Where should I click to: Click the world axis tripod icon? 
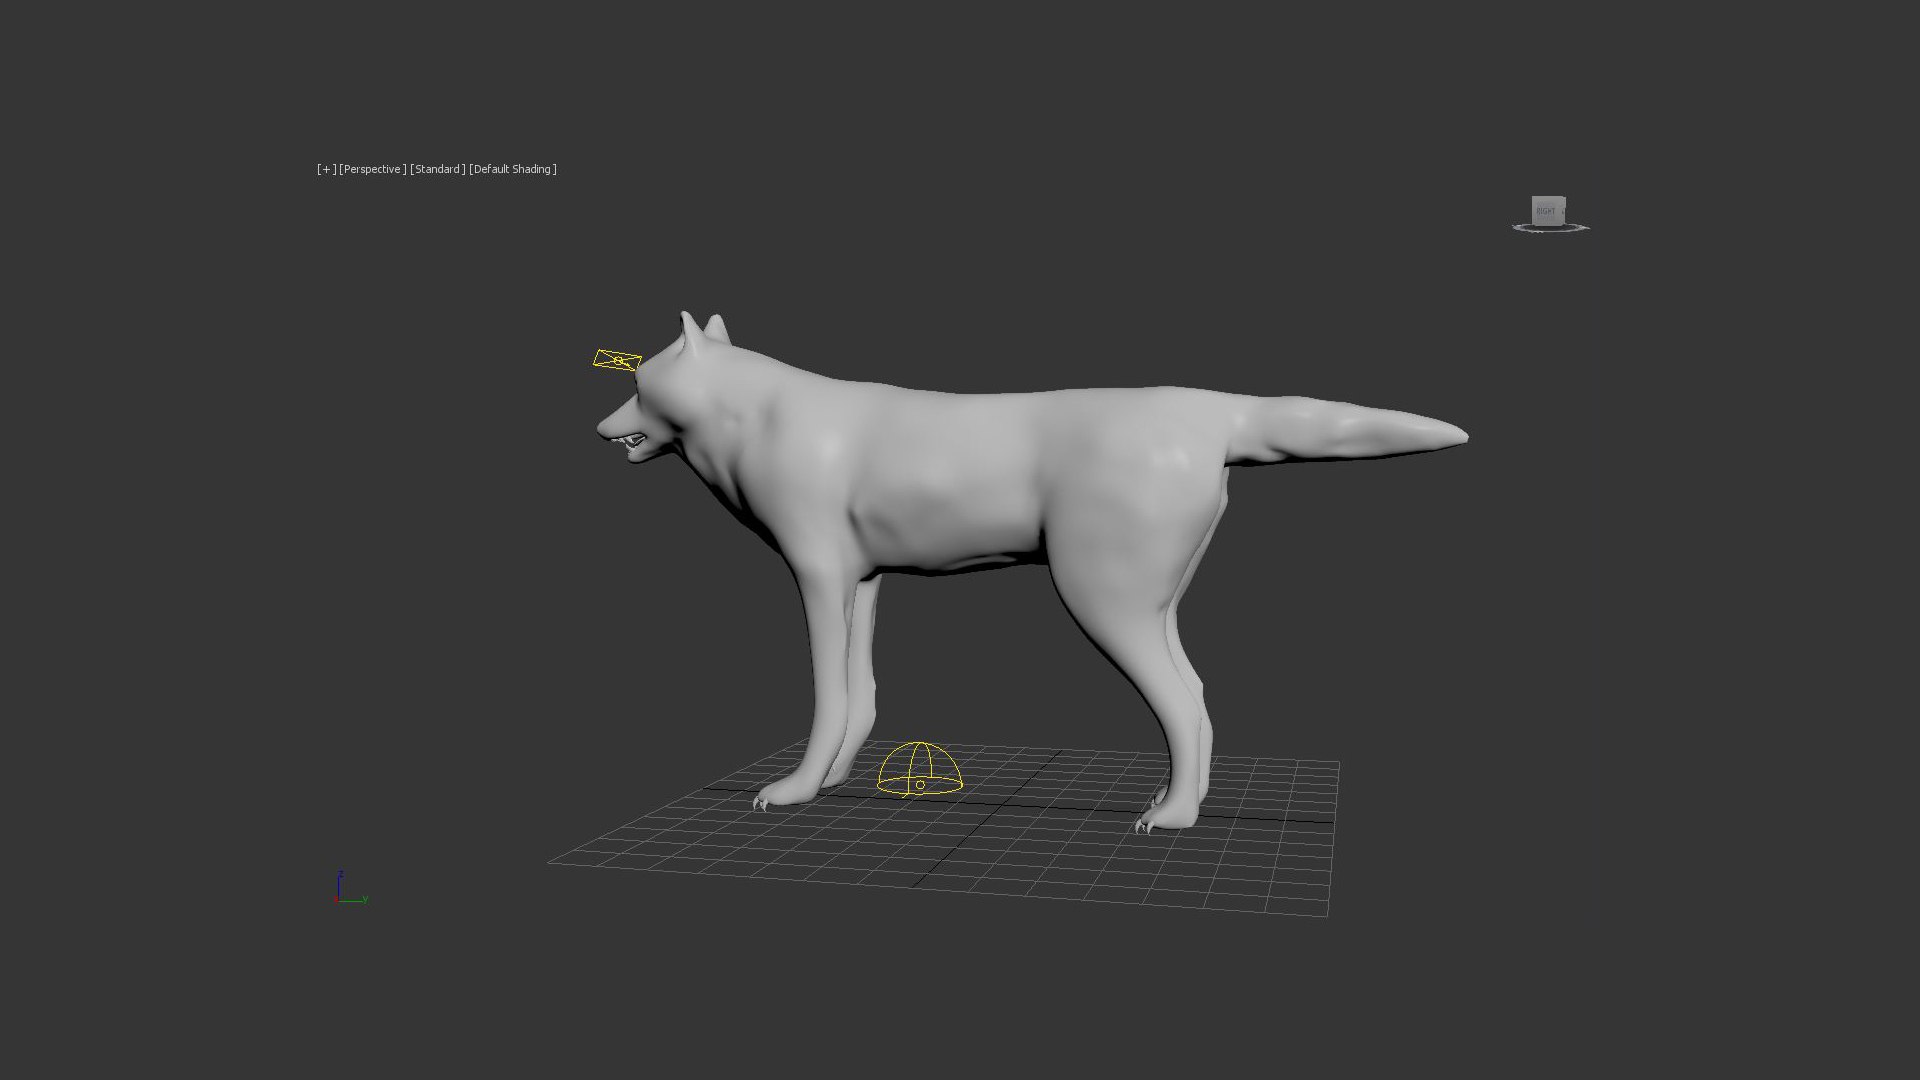pyautogui.click(x=350, y=889)
